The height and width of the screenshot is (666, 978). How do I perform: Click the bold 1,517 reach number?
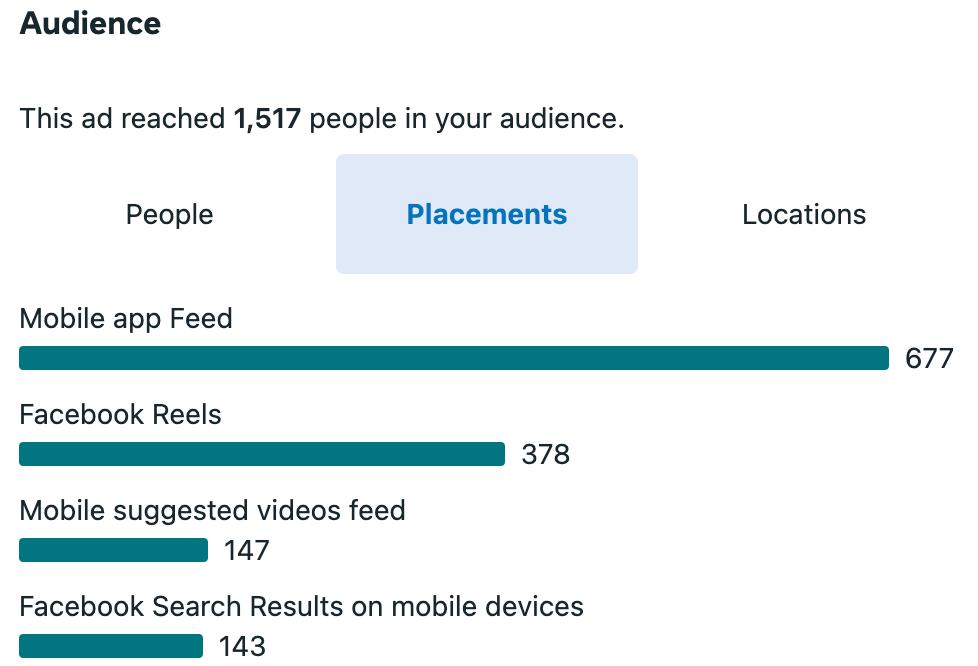[267, 118]
